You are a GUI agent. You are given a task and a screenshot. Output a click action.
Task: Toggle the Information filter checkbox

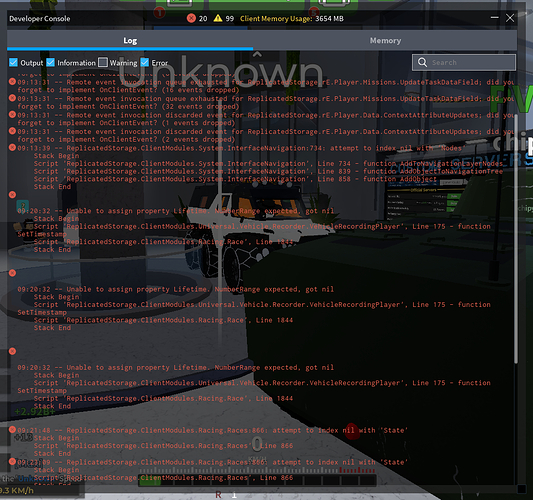pos(50,62)
